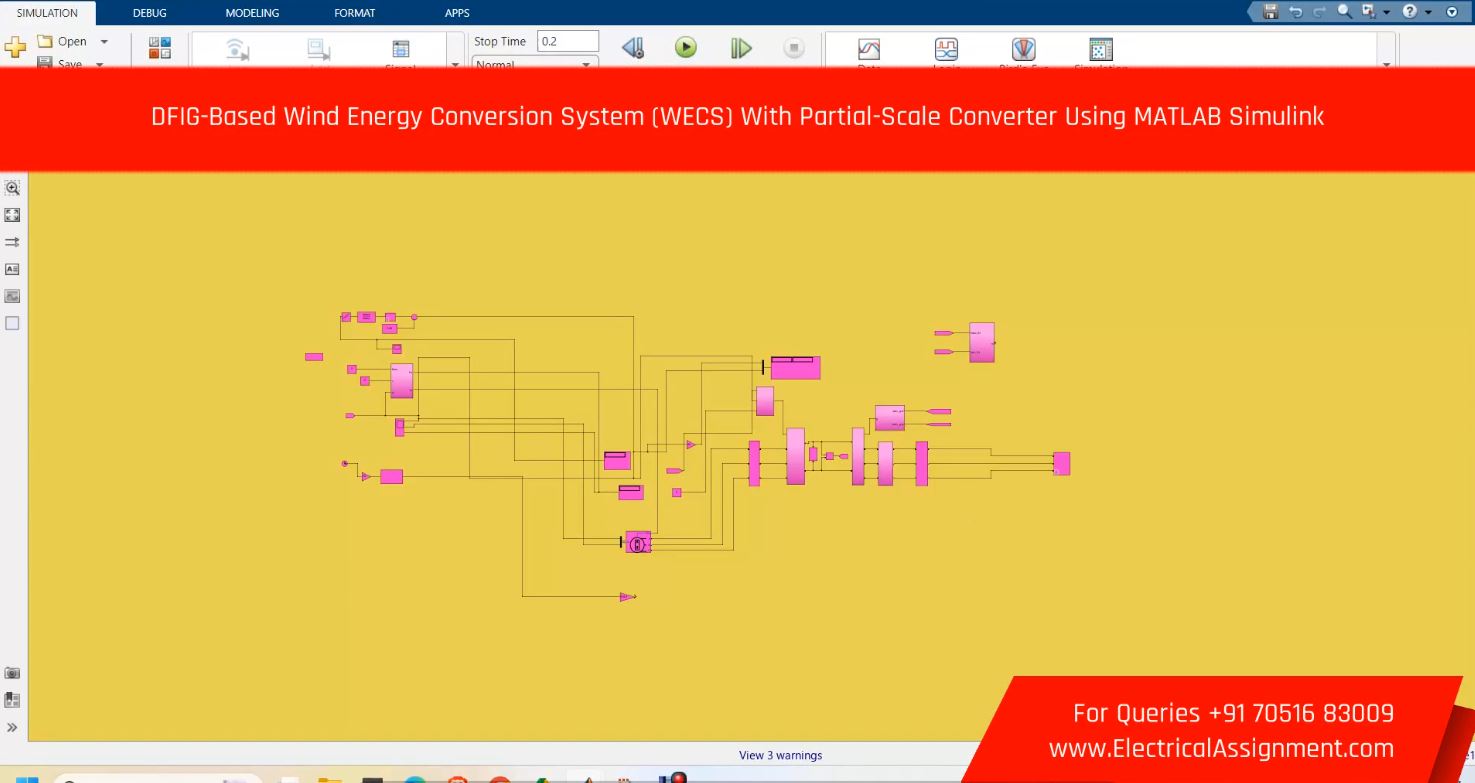
Task: Click the Step Forward simulation icon
Action: (740, 47)
